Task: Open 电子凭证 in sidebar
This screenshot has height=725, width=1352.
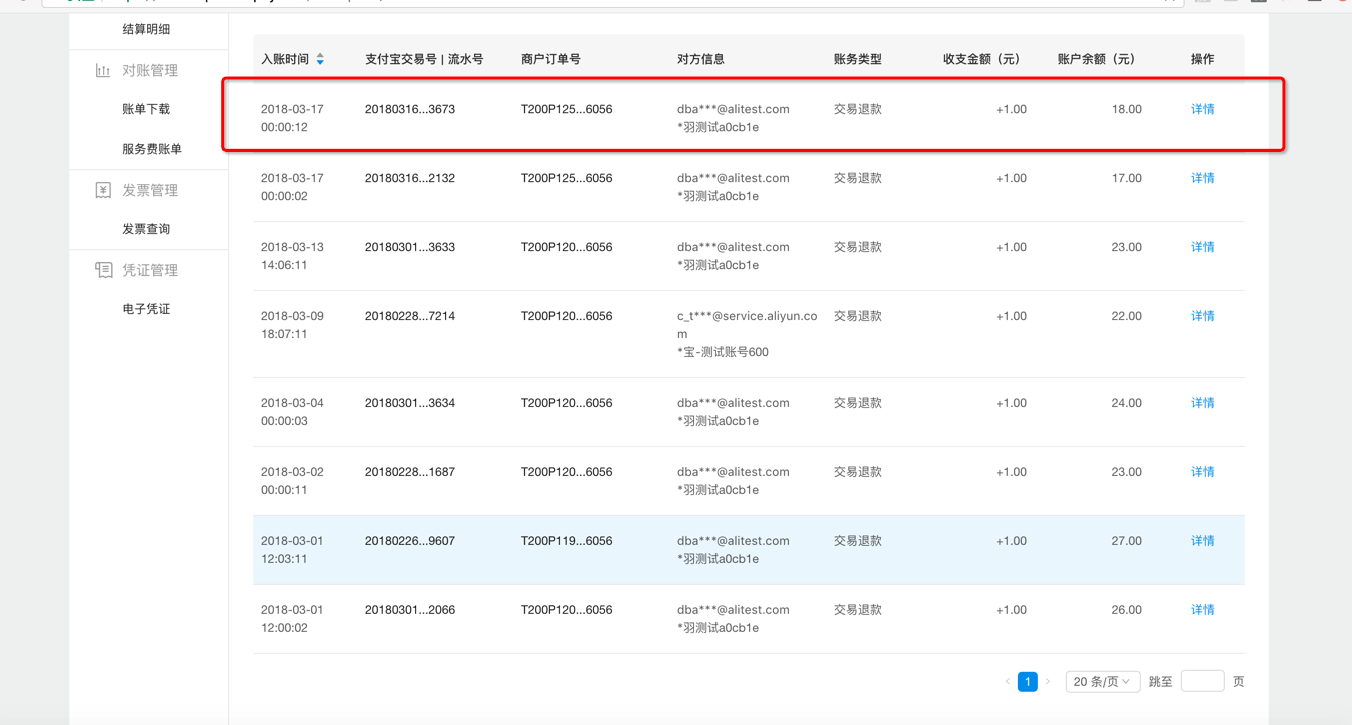Action: tap(146, 309)
